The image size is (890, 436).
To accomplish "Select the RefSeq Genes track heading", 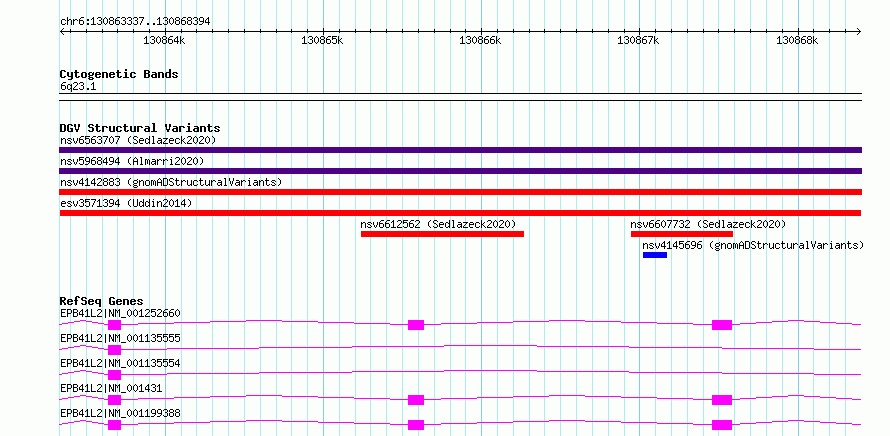I will click(102, 301).
